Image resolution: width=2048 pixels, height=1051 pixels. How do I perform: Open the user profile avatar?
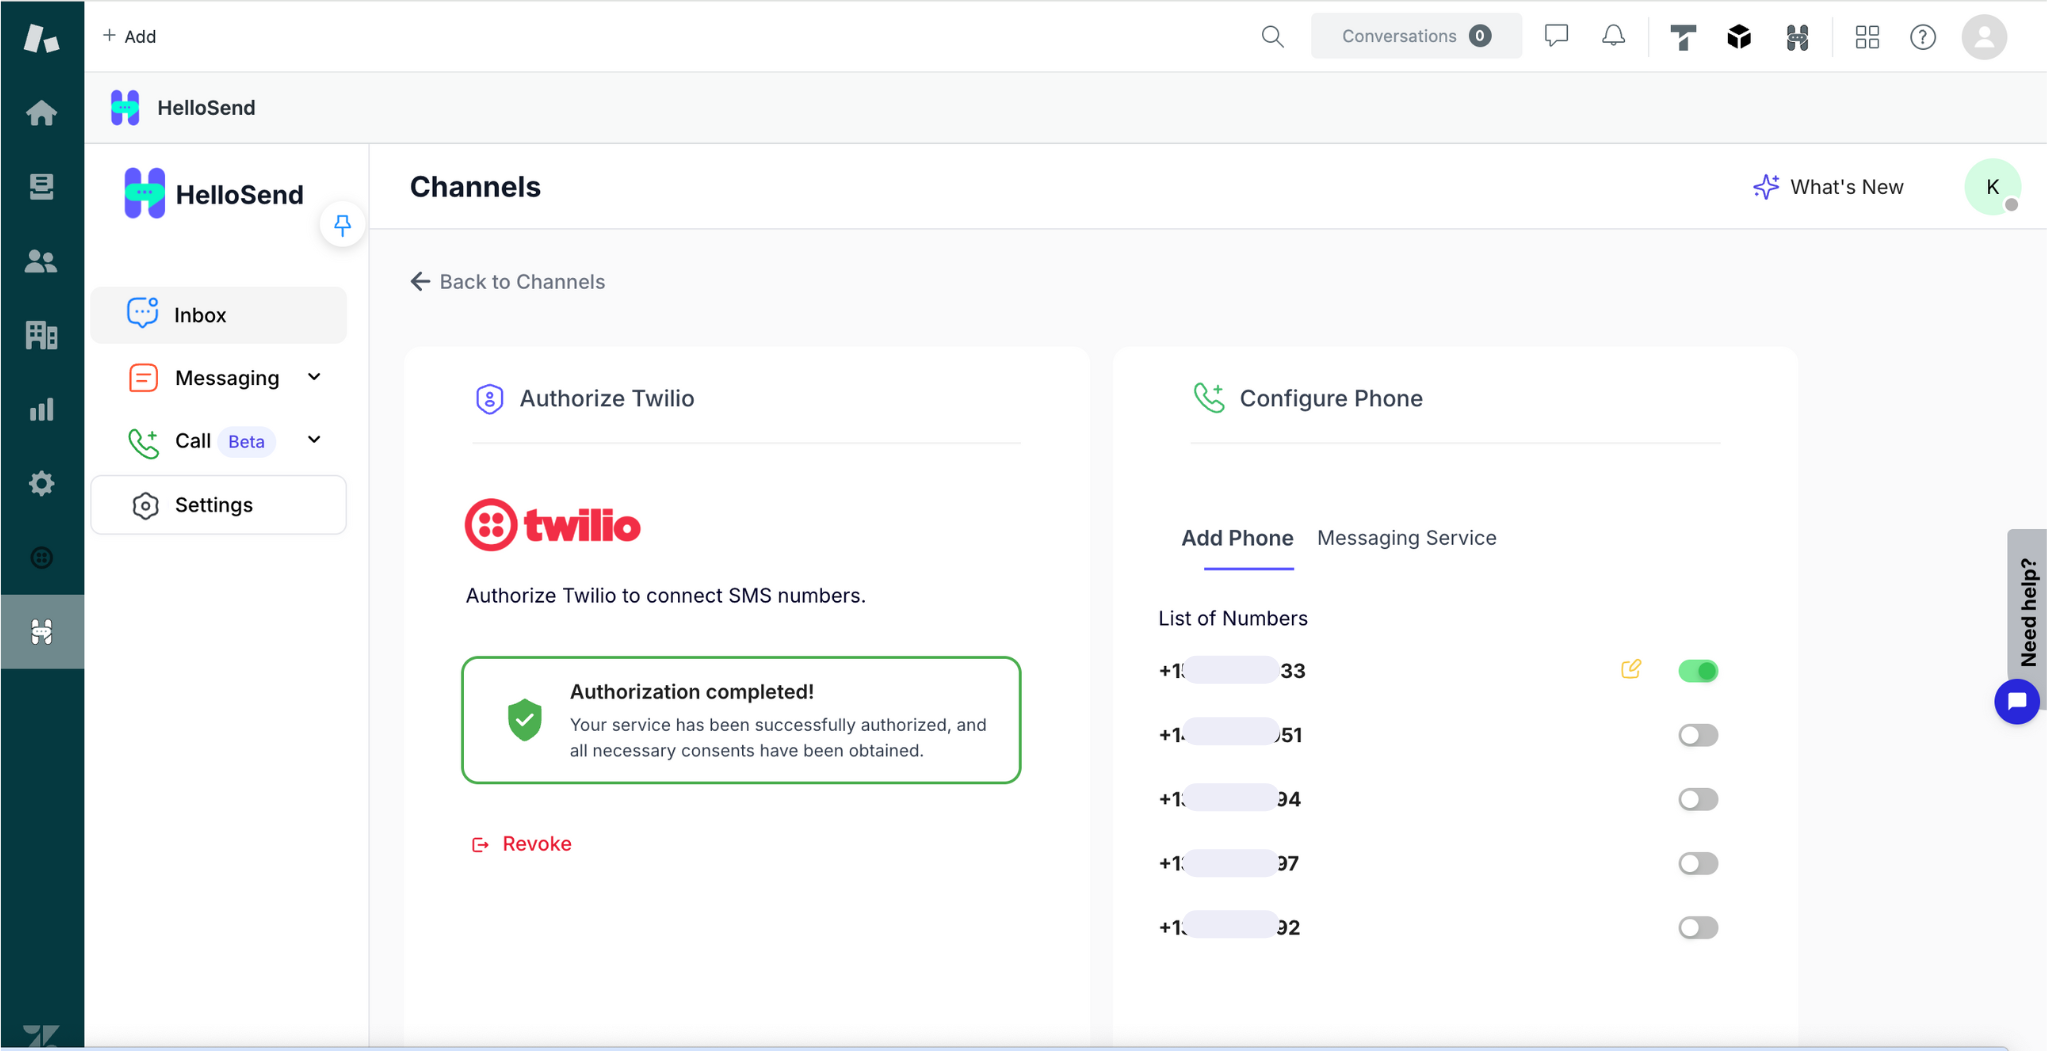(x=1984, y=37)
